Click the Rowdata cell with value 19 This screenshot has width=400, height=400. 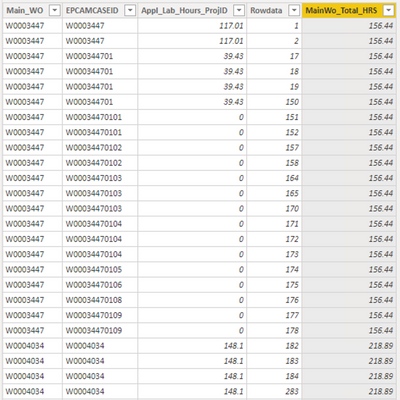(x=274, y=87)
